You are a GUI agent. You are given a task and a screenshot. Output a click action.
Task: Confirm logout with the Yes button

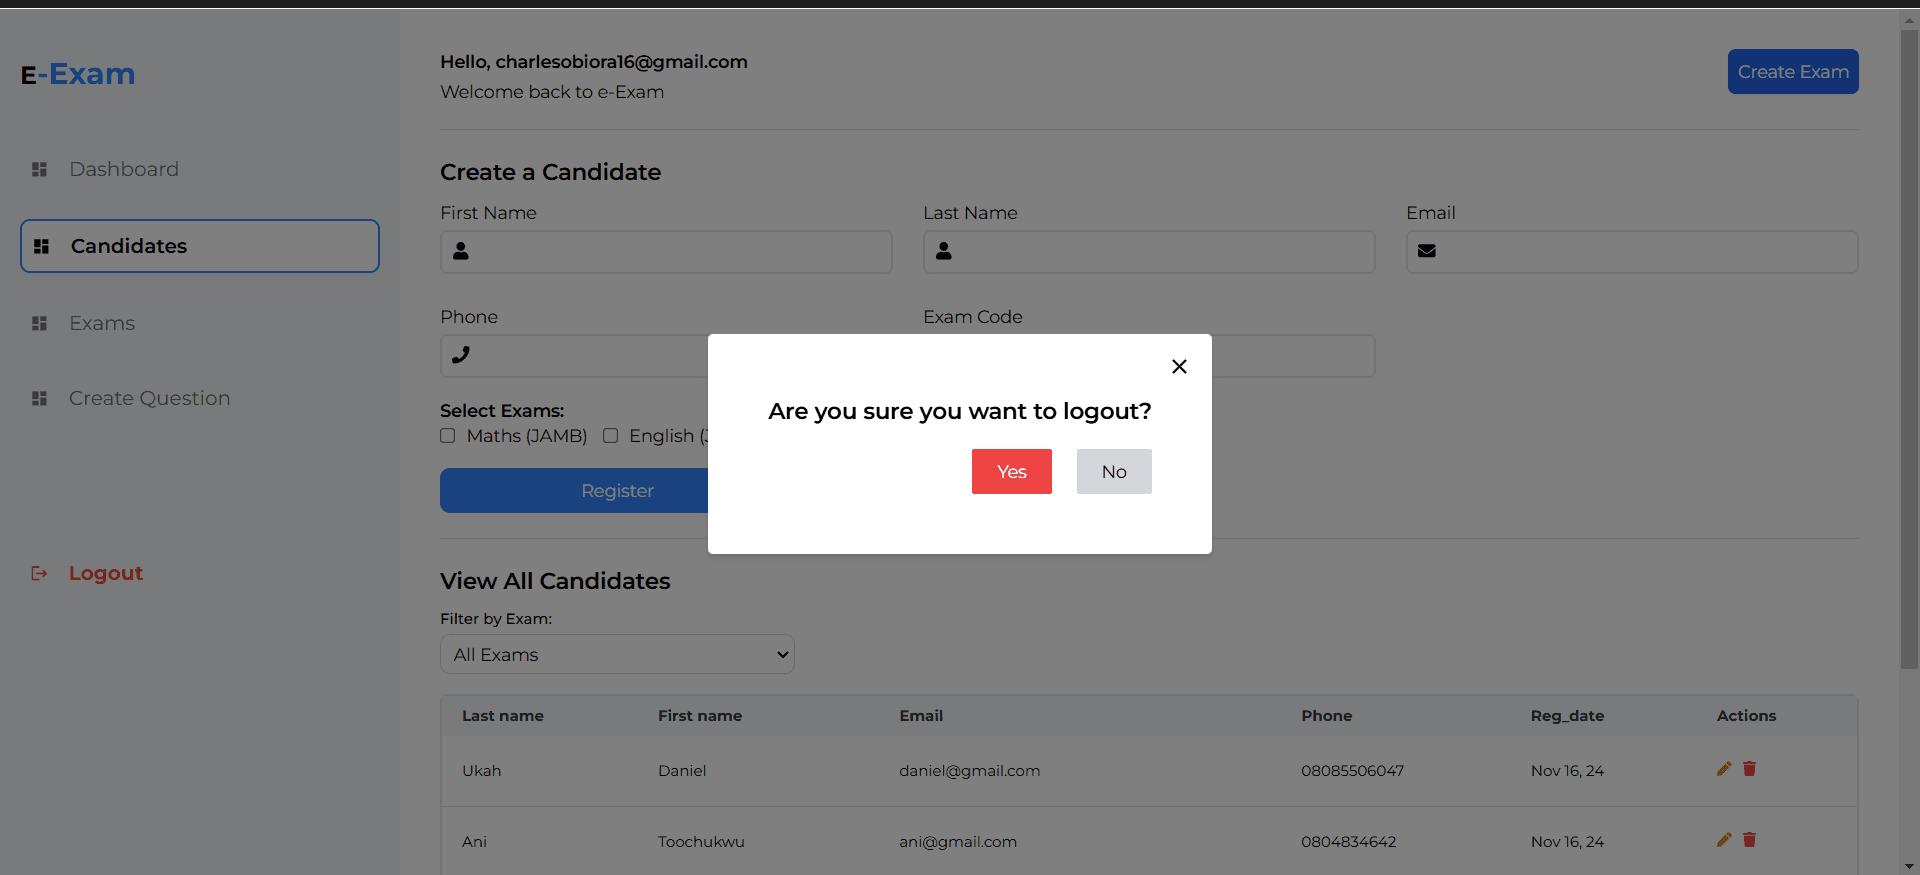point(1012,471)
